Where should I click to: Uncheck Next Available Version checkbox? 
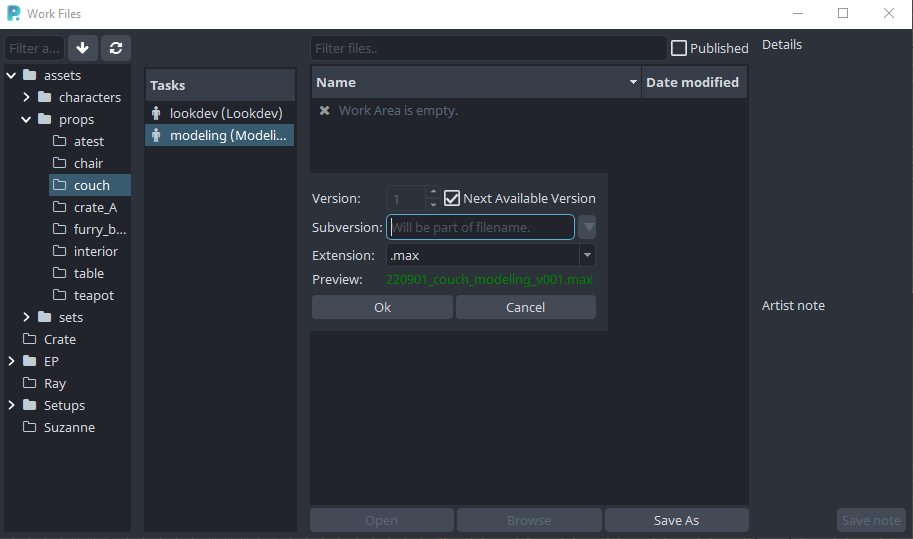(x=452, y=198)
